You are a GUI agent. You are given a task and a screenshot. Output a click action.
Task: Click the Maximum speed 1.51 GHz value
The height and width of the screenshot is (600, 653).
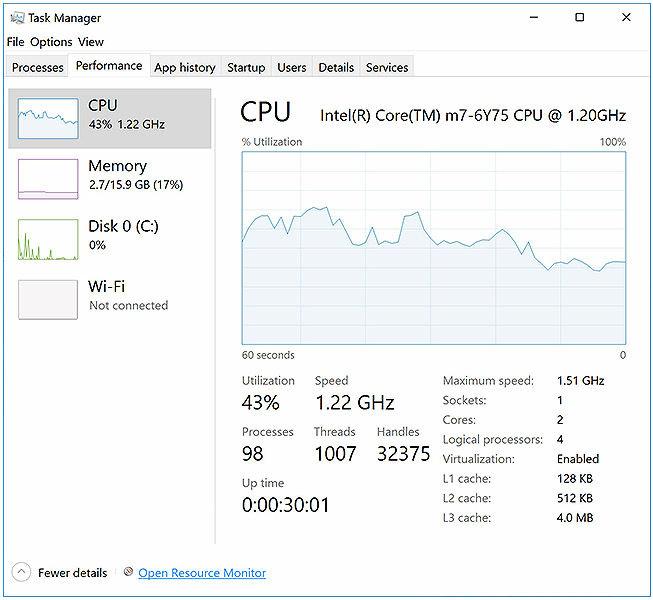pyautogui.click(x=581, y=381)
